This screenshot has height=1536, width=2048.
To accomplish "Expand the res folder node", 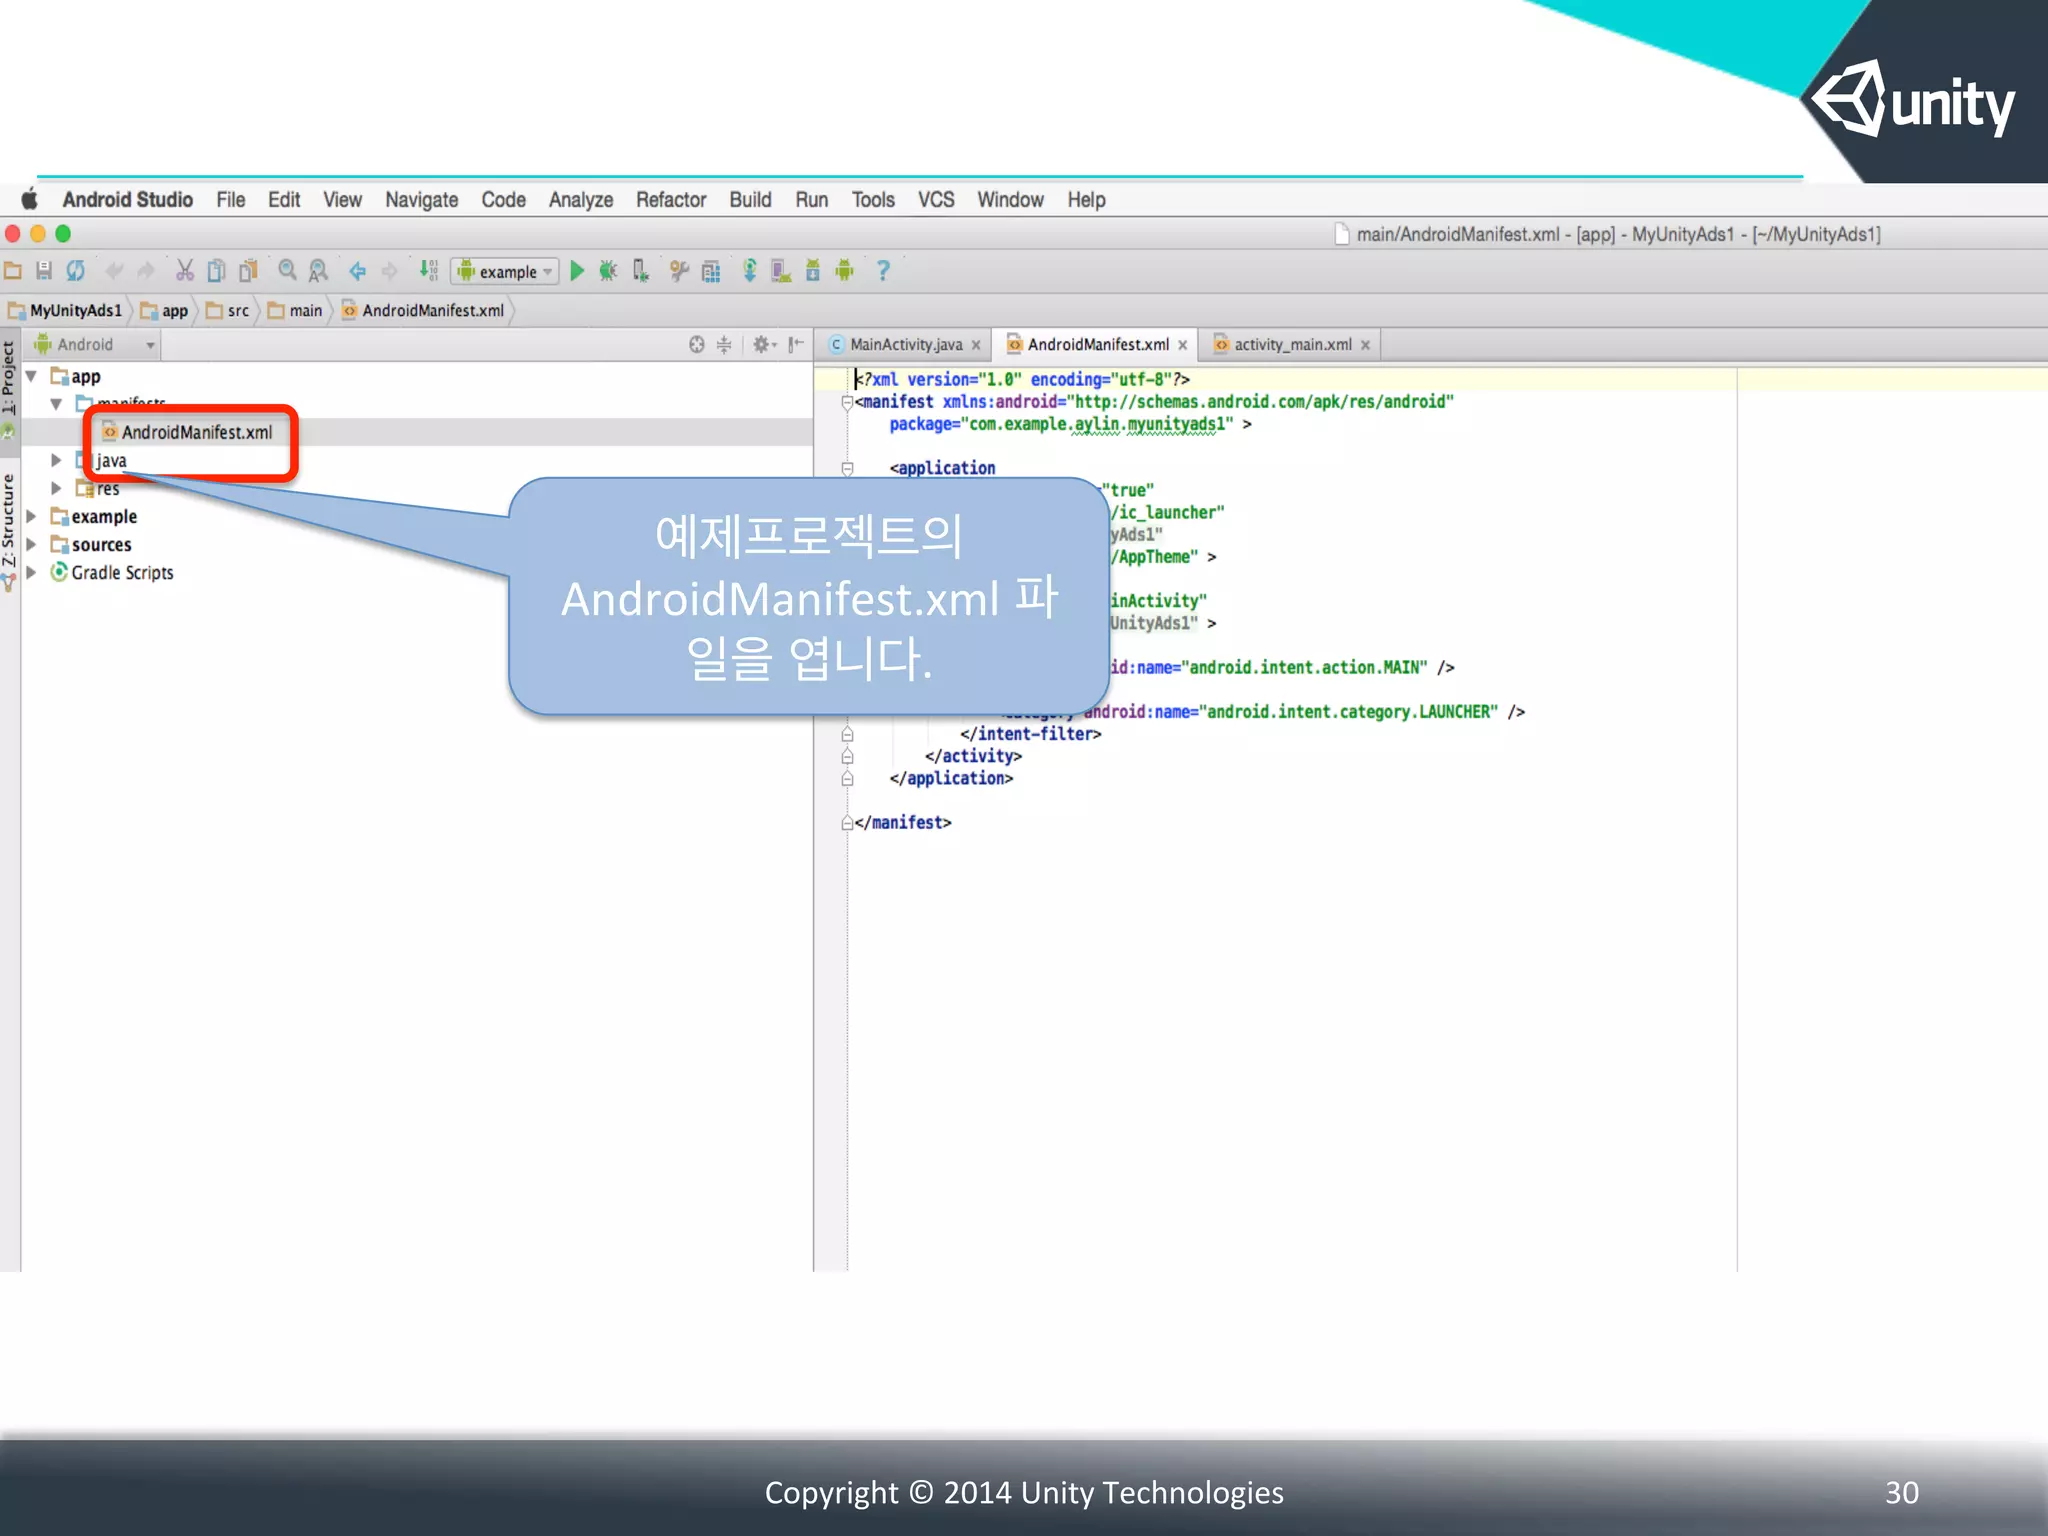I will (56, 489).
